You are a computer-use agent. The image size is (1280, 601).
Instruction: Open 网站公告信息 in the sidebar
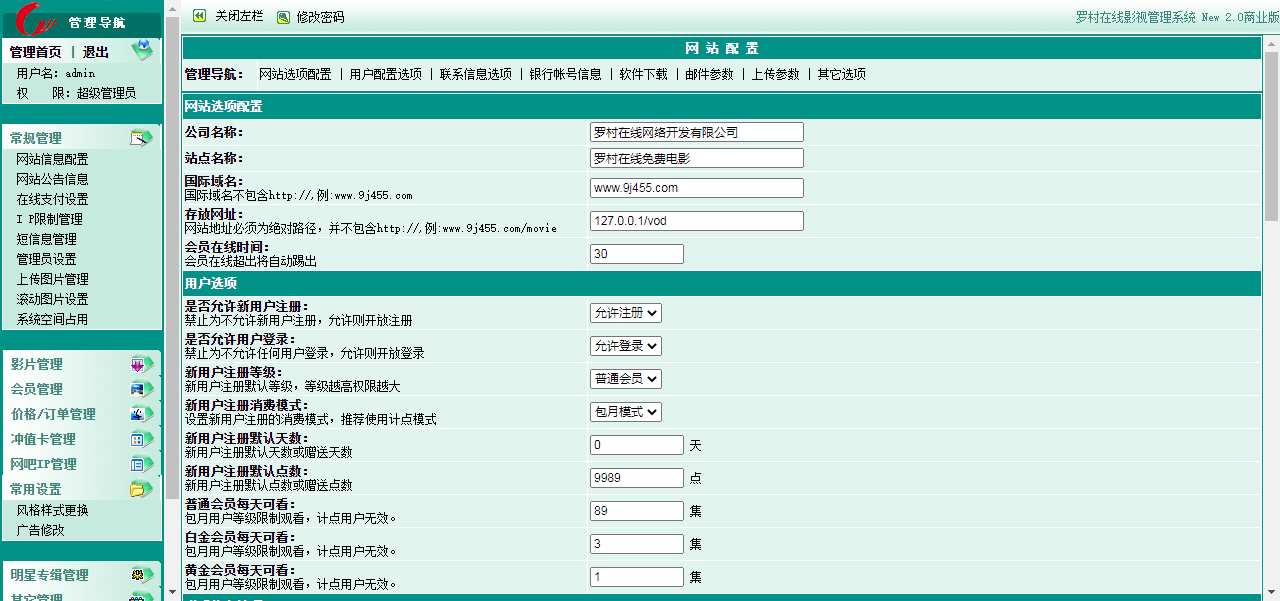[52, 179]
